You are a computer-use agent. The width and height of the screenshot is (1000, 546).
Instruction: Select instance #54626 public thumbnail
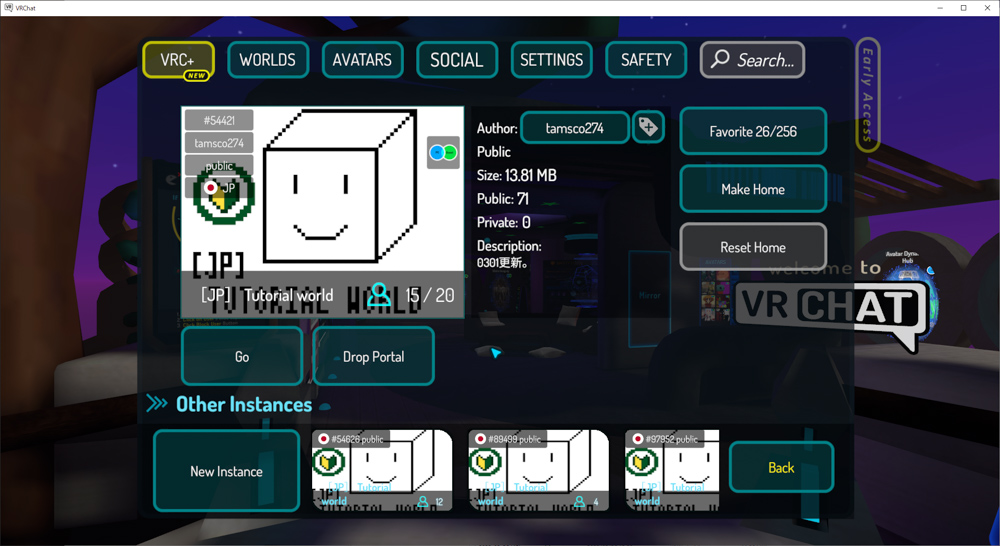pos(382,470)
